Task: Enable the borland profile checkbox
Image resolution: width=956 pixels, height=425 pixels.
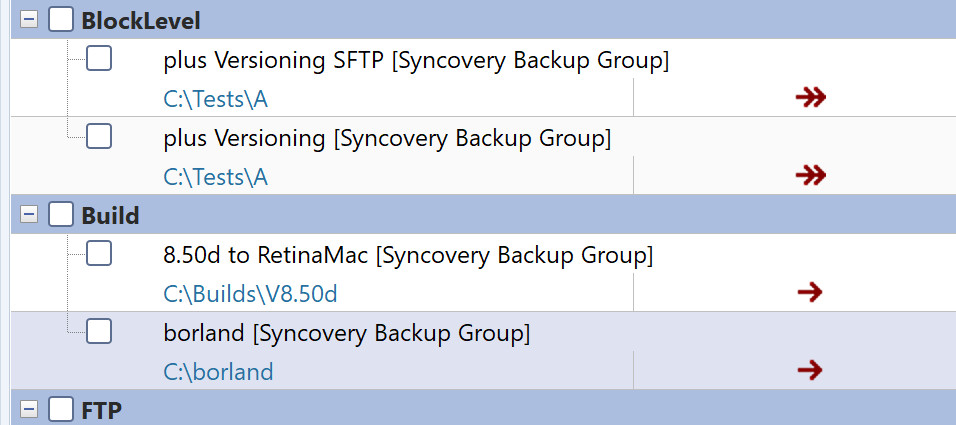Action: click(99, 331)
